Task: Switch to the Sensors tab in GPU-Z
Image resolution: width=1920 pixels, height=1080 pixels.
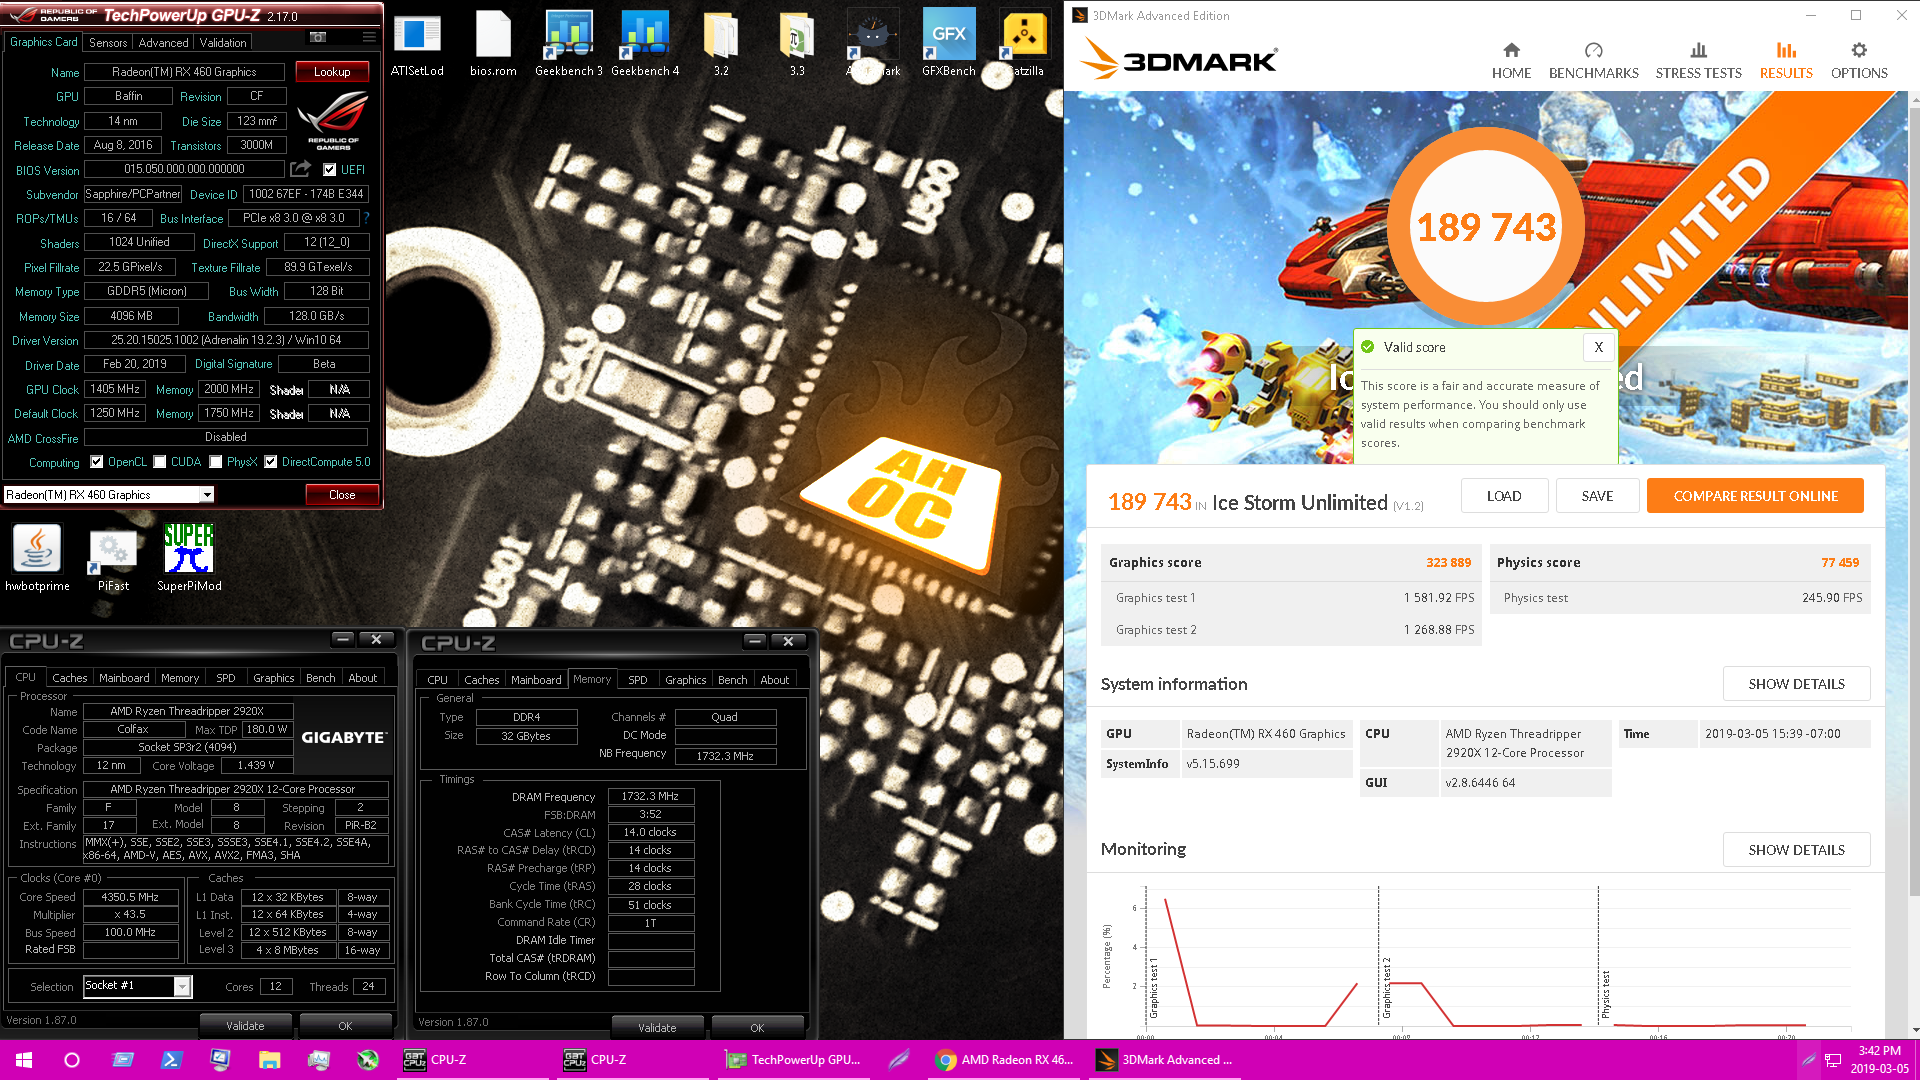Action: (x=108, y=43)
